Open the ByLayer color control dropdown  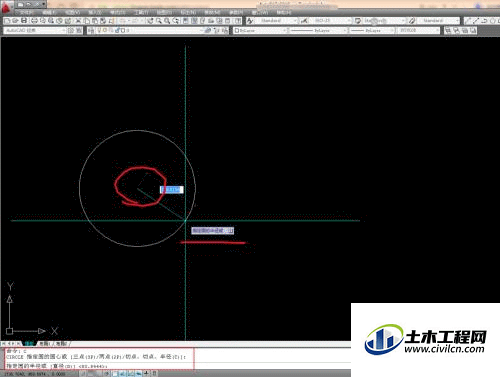[x=261, y=30]
